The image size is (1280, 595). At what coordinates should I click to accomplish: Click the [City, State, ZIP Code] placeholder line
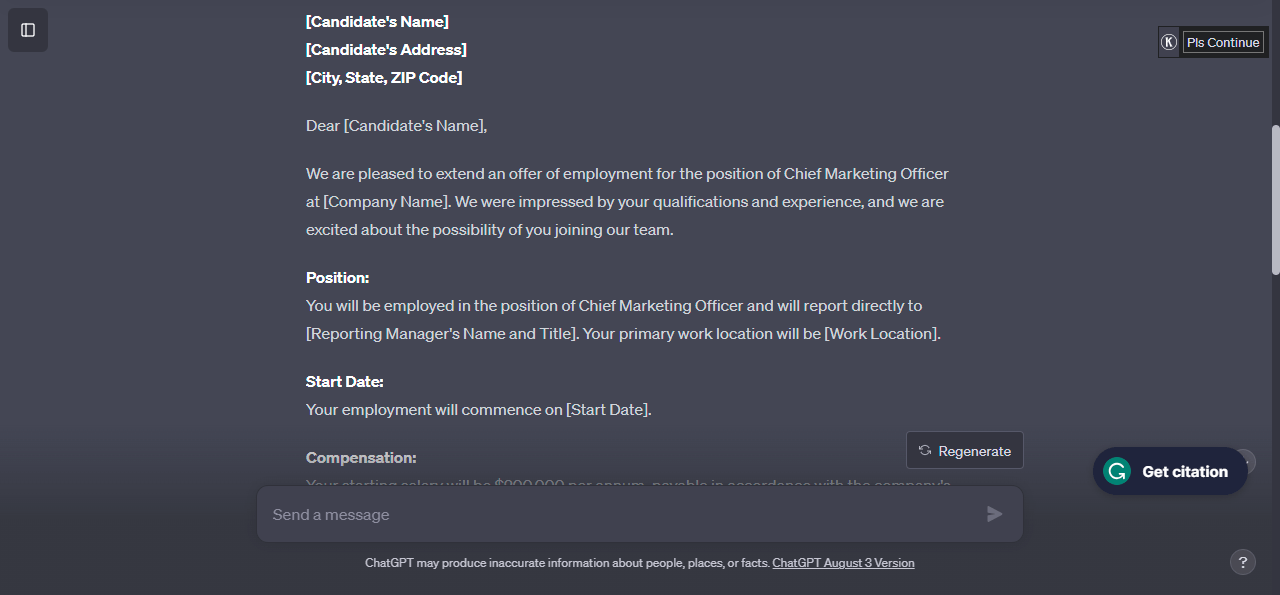tap(384, 78)
